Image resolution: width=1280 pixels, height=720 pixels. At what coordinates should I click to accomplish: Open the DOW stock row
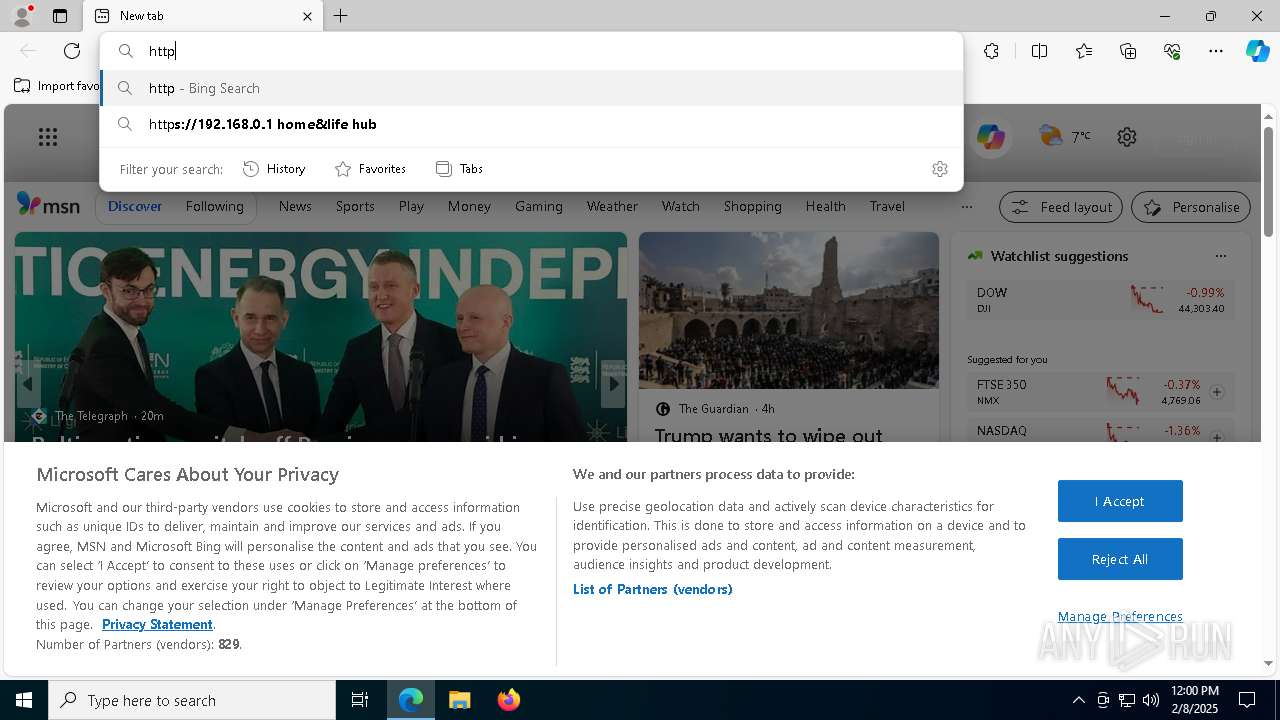point(1101,299)
